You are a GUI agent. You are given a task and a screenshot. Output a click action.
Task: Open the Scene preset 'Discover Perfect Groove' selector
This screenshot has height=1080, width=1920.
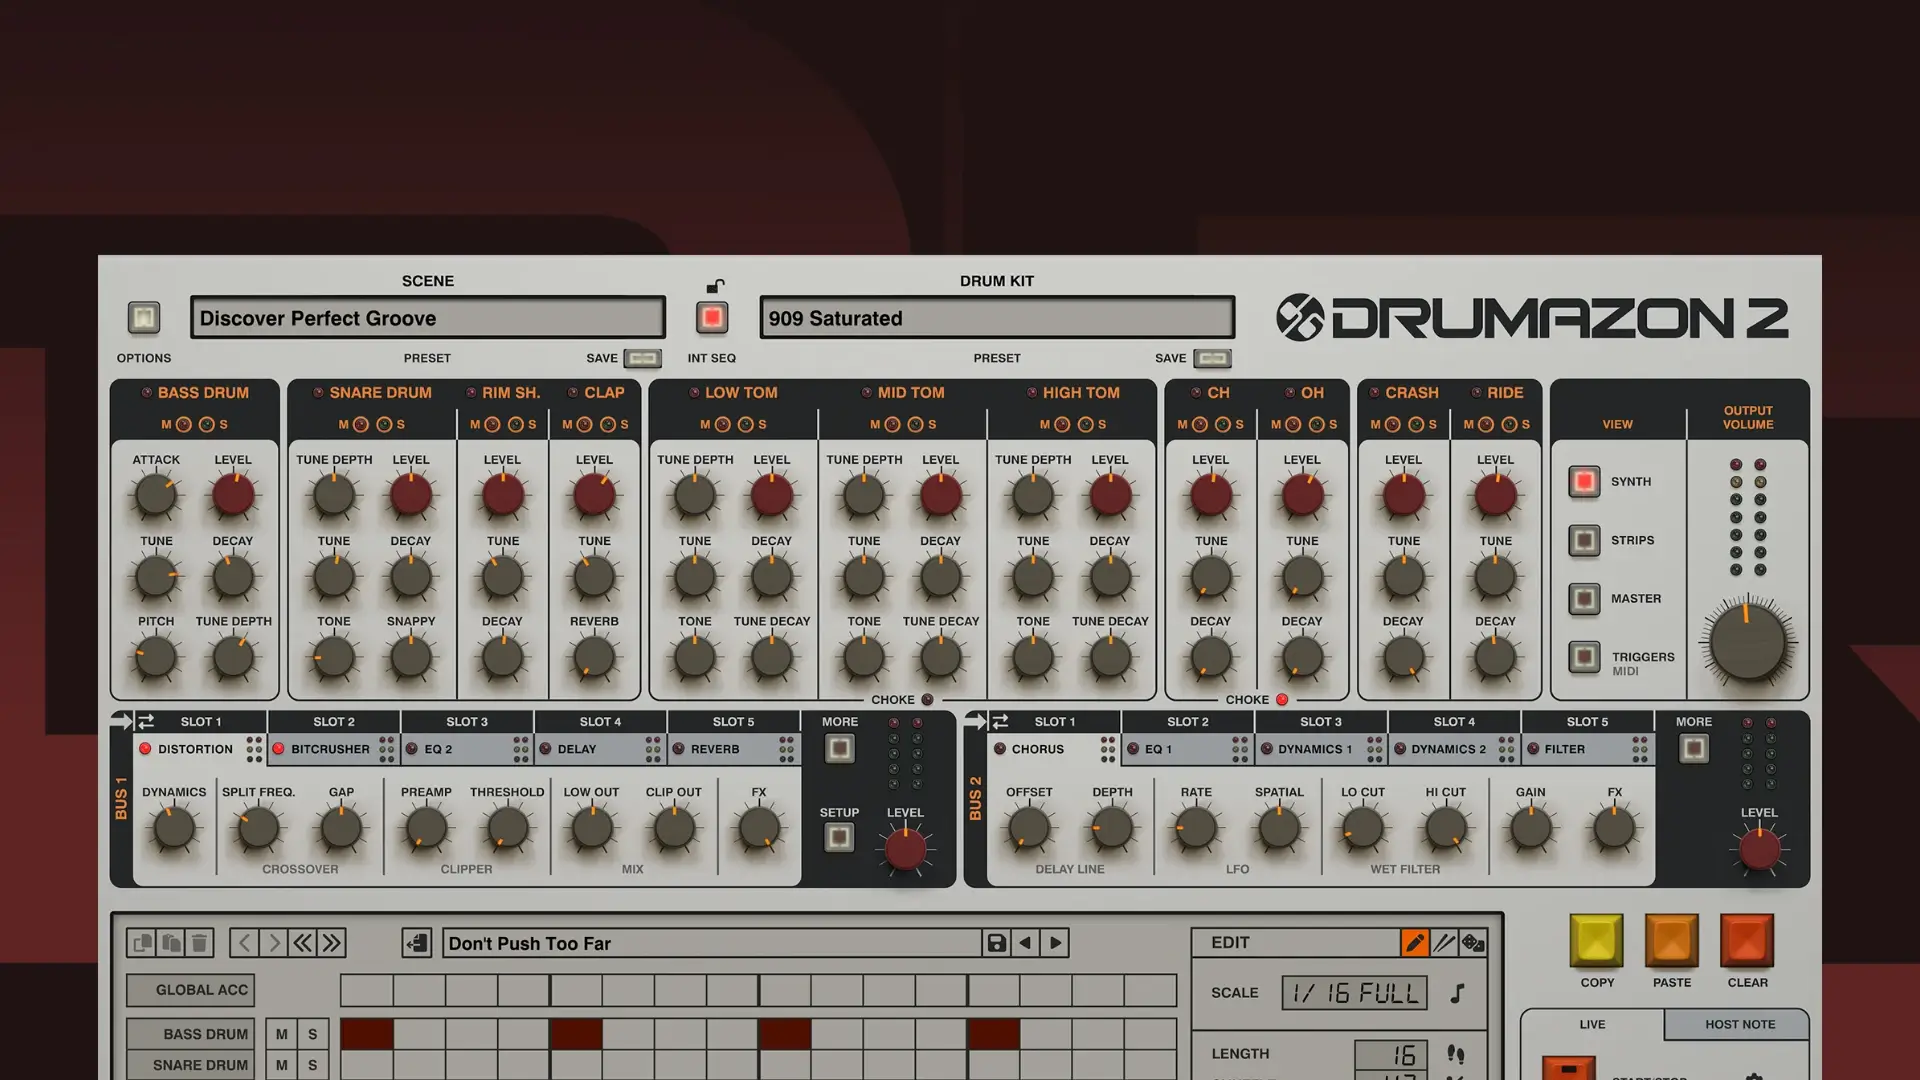[x=428, y=318]
